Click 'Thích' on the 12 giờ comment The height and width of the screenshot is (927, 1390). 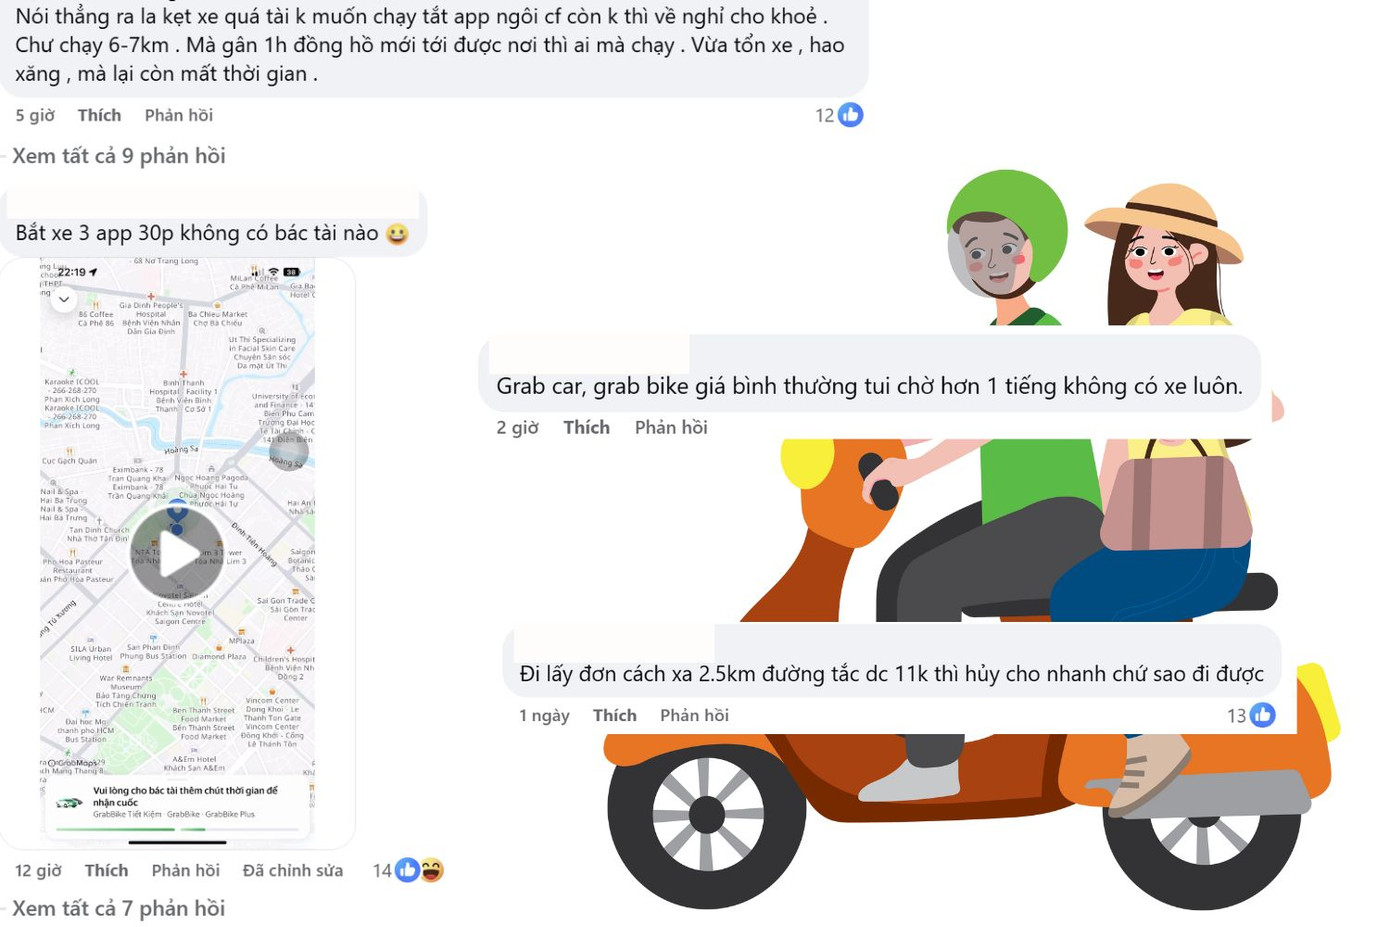[106, 870]
